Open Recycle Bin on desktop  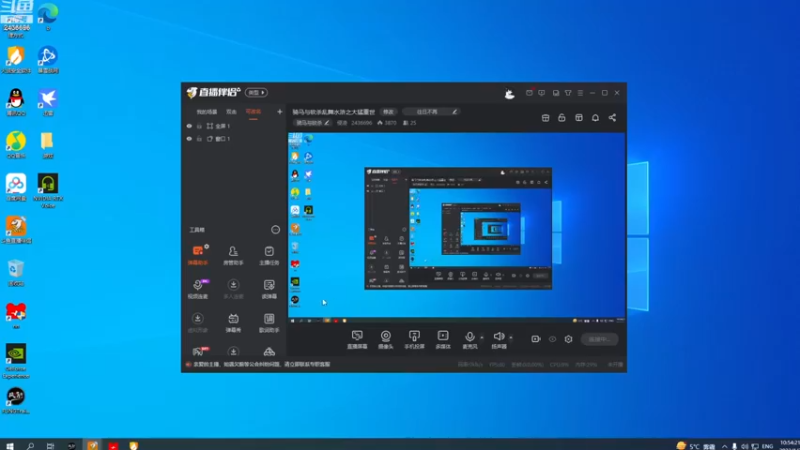pyautogui.click(x=16, y=272)
